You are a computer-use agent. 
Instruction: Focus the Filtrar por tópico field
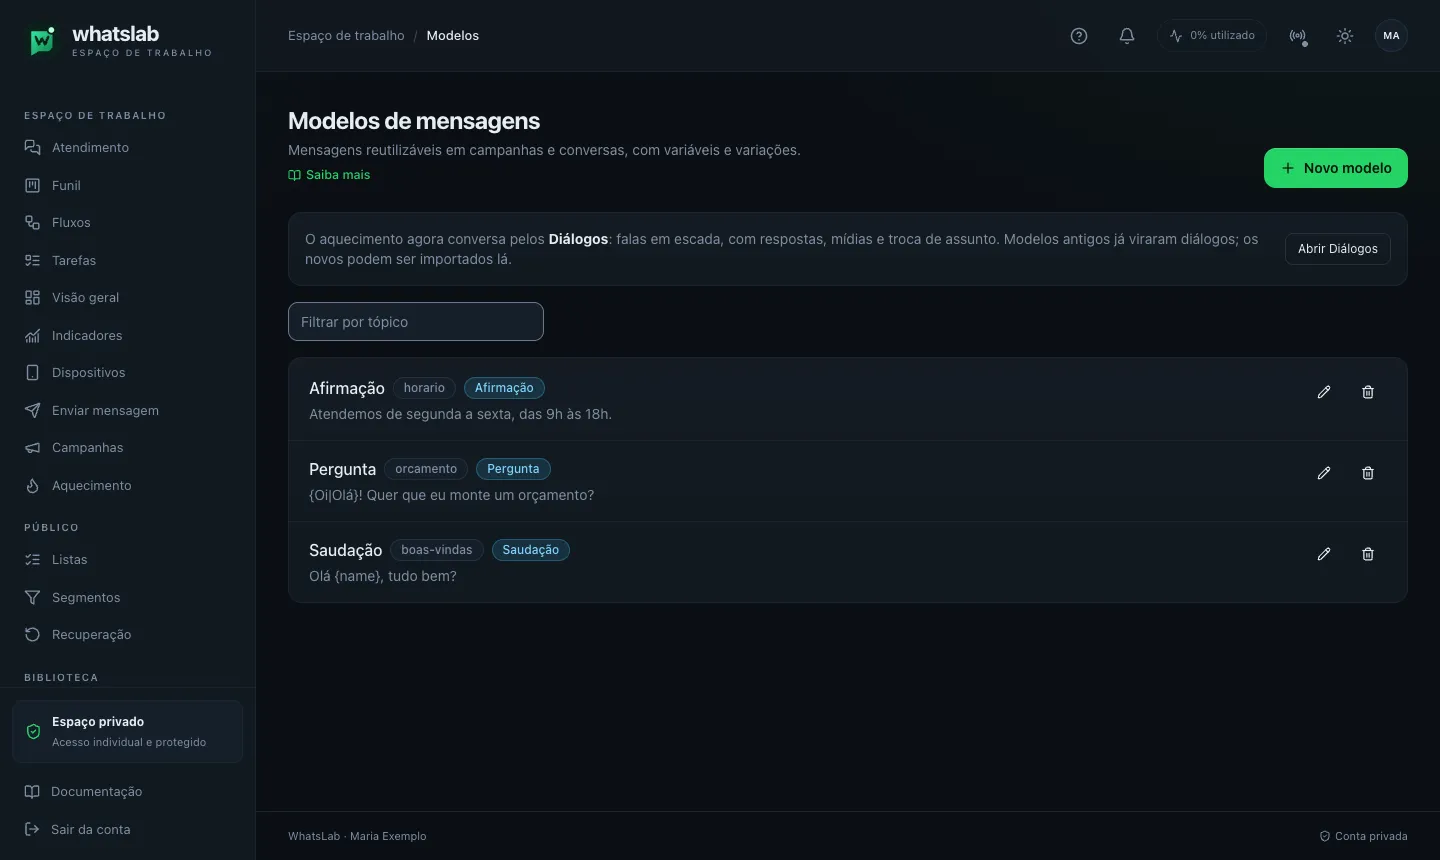click(x=416, y=322)
